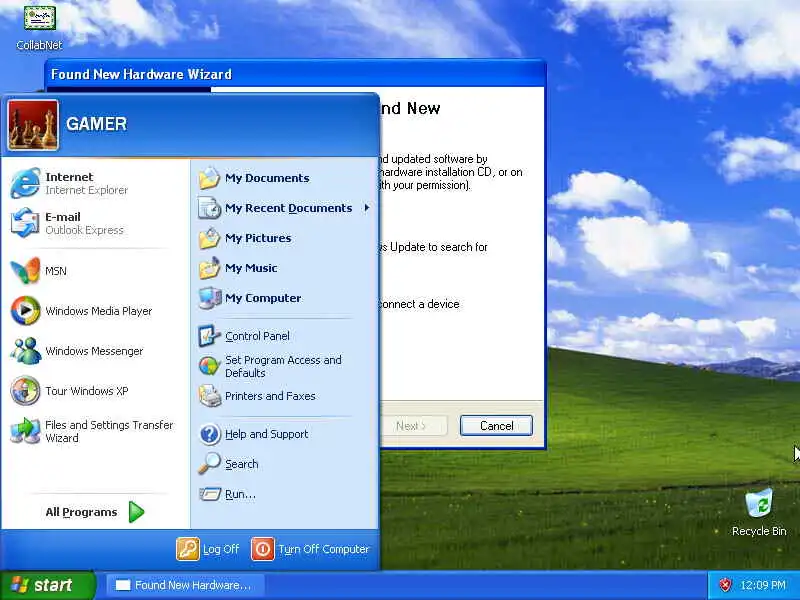Start Windows Messenger icon
The height and width of the screenshot is (600, 800).
tap(25, 351)
